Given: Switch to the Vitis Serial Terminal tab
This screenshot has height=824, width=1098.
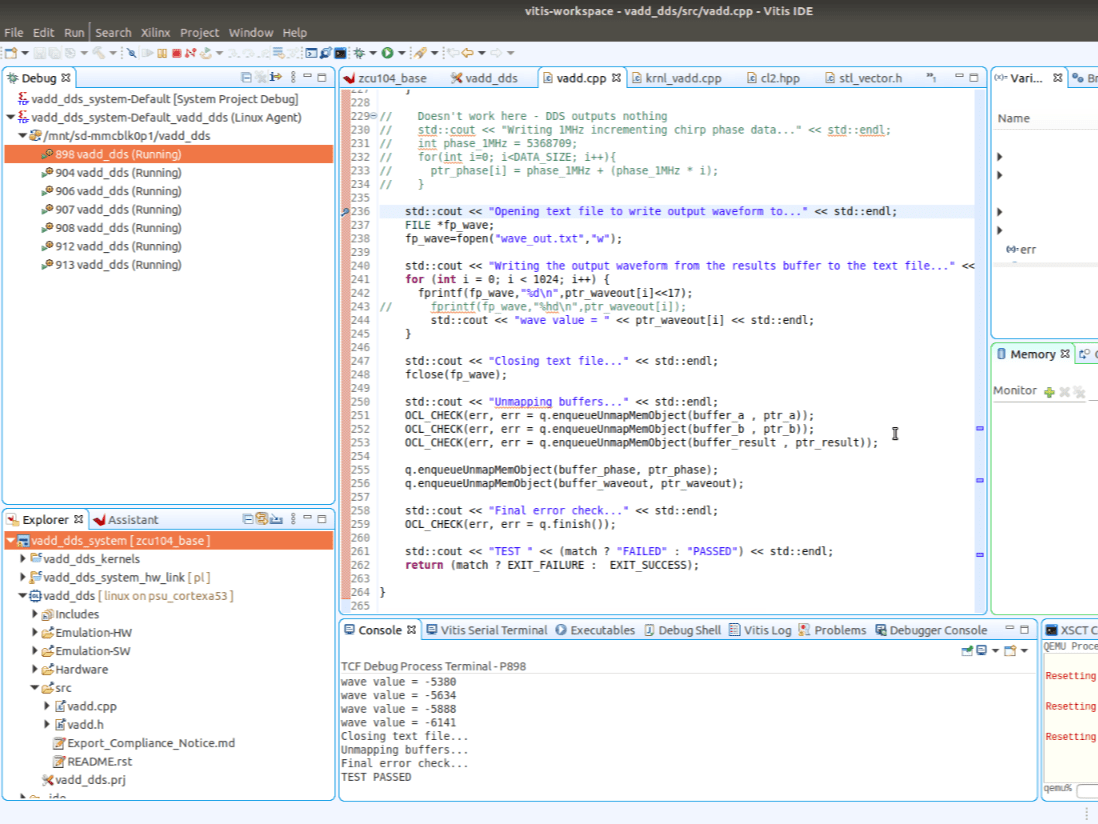Looking at the screenshot, I should point(490,630).
